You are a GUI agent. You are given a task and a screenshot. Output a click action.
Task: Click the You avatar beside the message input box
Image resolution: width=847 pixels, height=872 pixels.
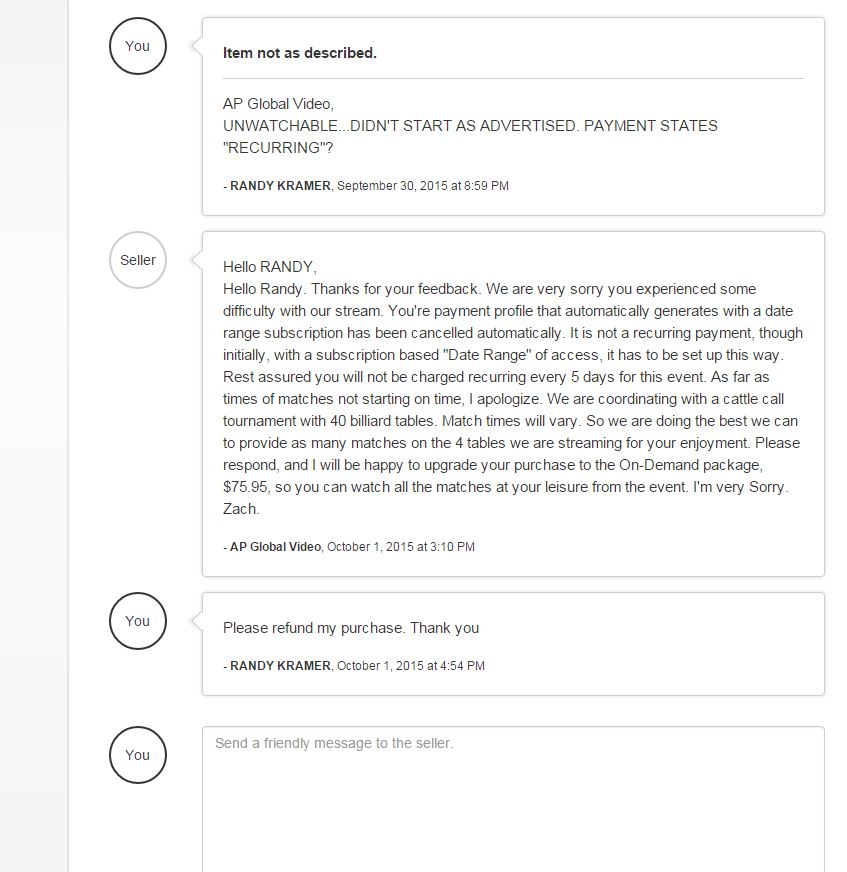(137, 755)
